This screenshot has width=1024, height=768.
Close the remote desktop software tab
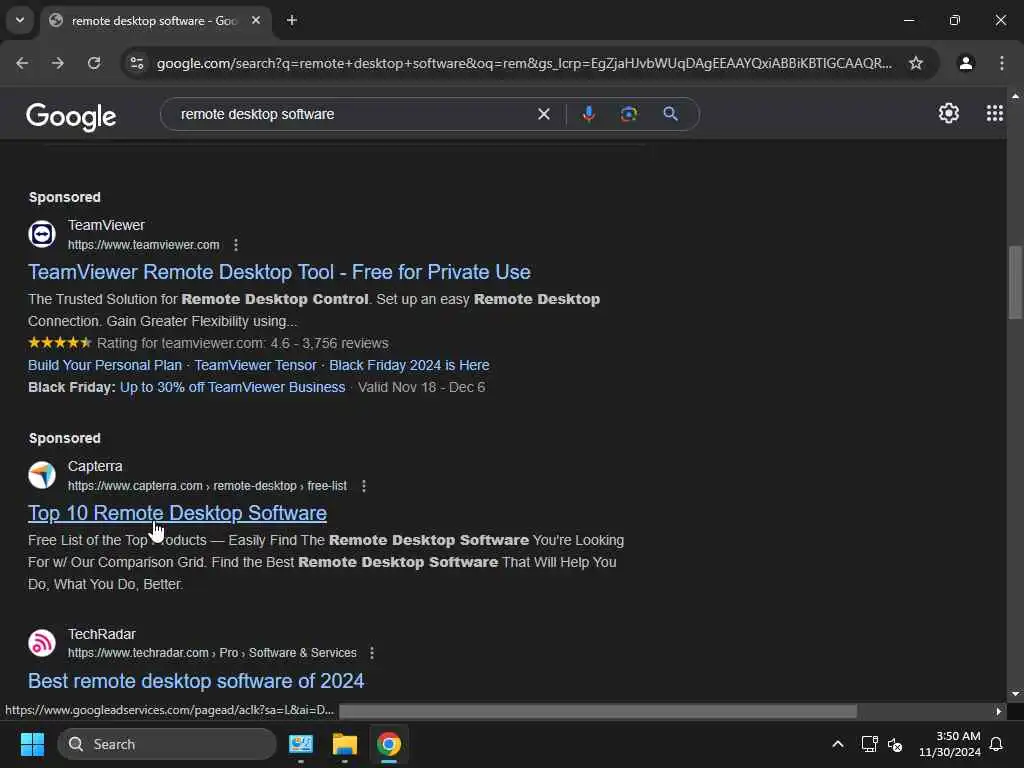coord(256,21)
